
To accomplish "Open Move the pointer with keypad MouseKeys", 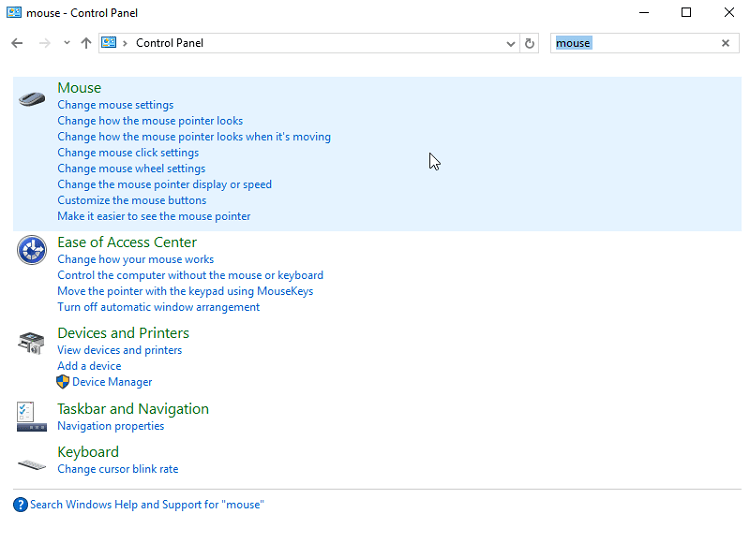I will point(185,291).
